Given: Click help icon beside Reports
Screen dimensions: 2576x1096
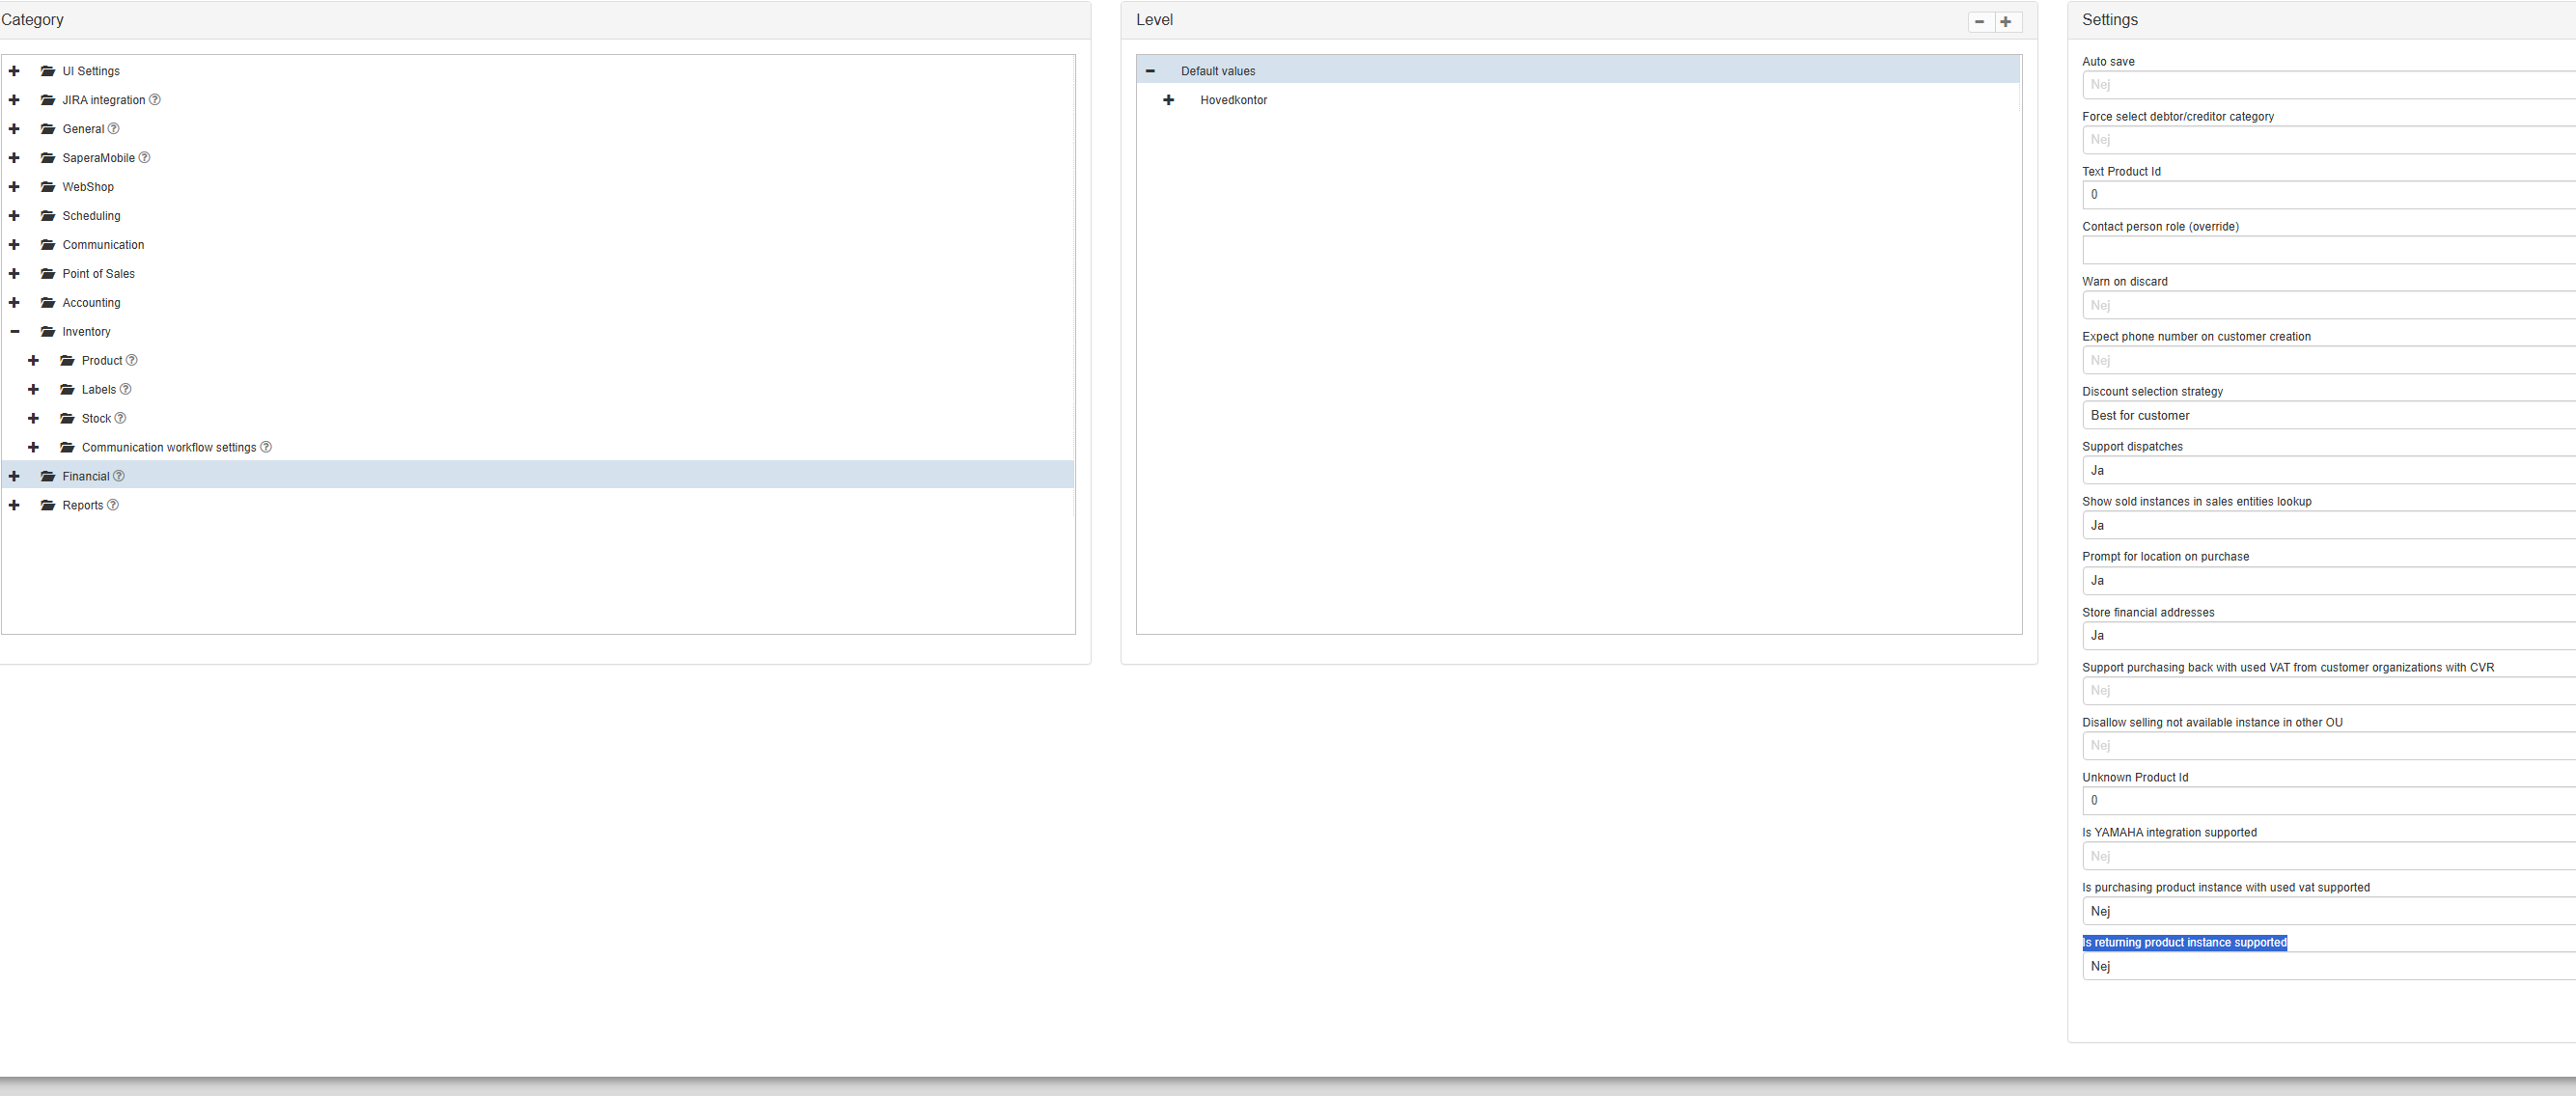Looking at the screenshot, I should point(113,505).
